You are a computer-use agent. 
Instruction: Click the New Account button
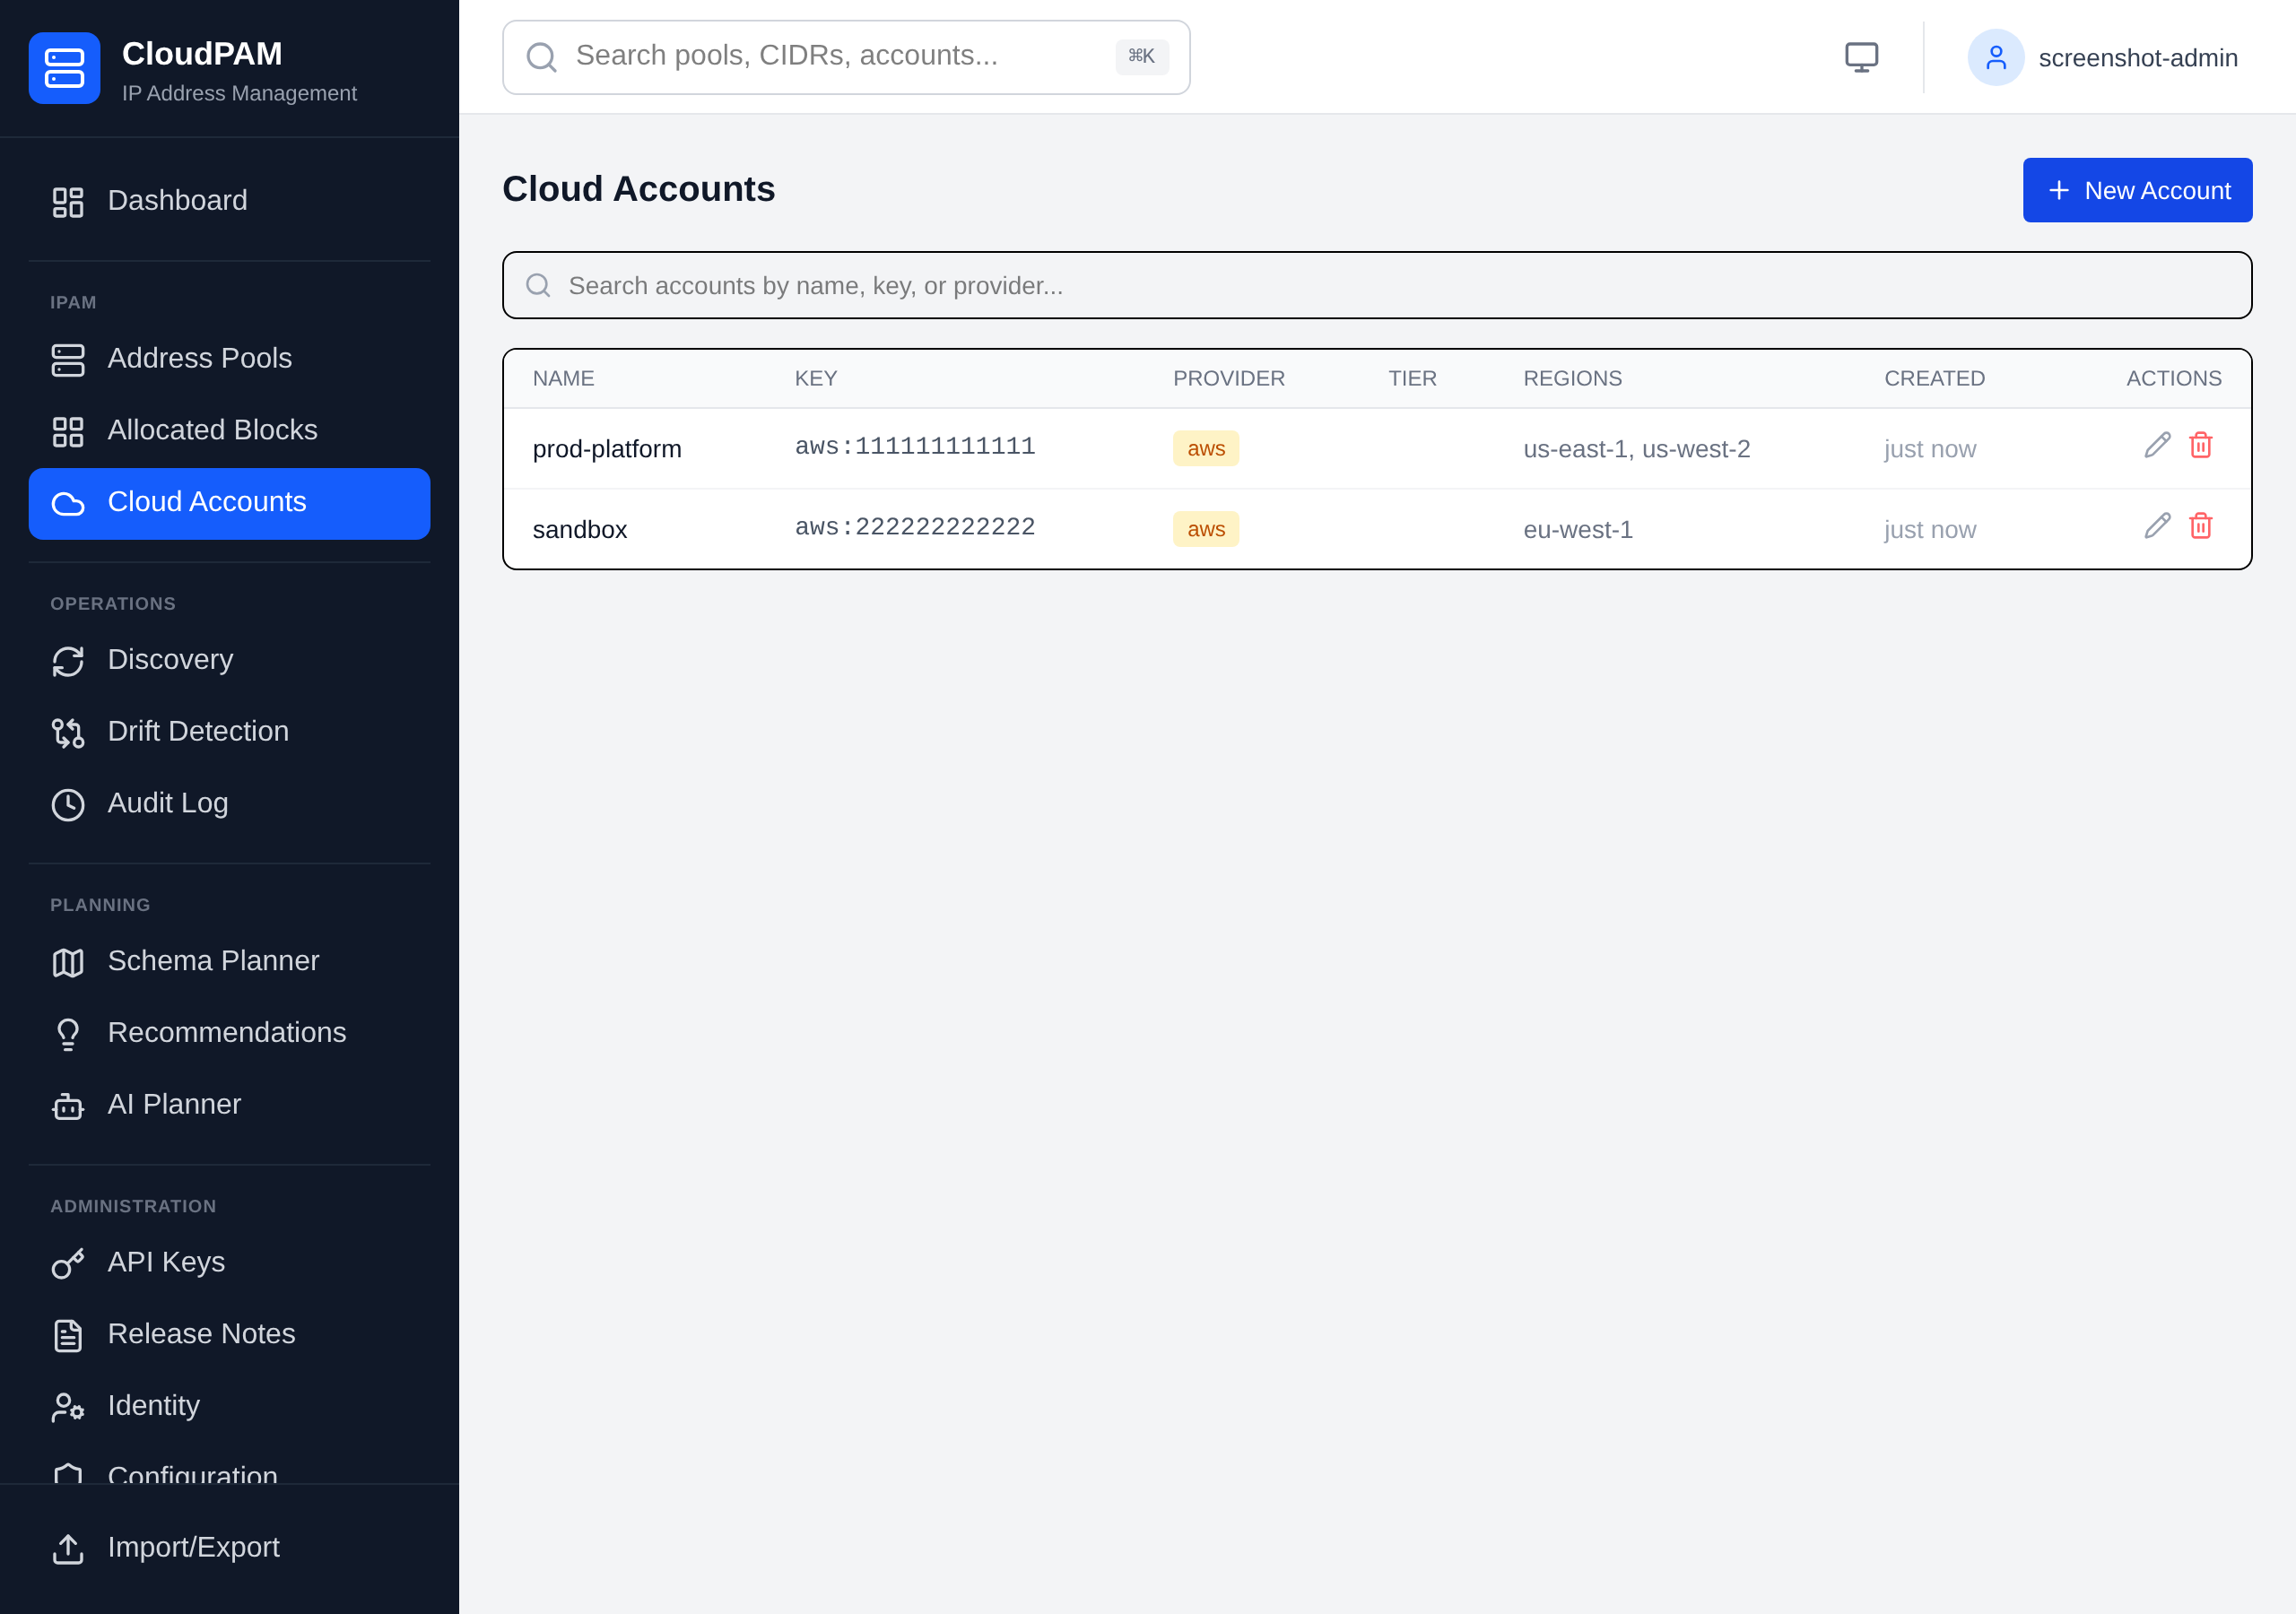tap(2137, 190)
